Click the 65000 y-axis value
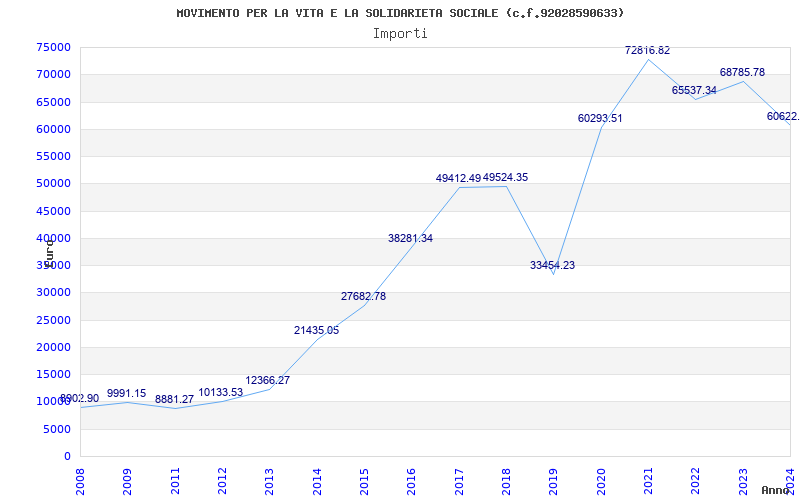 [x=54, y=102]
